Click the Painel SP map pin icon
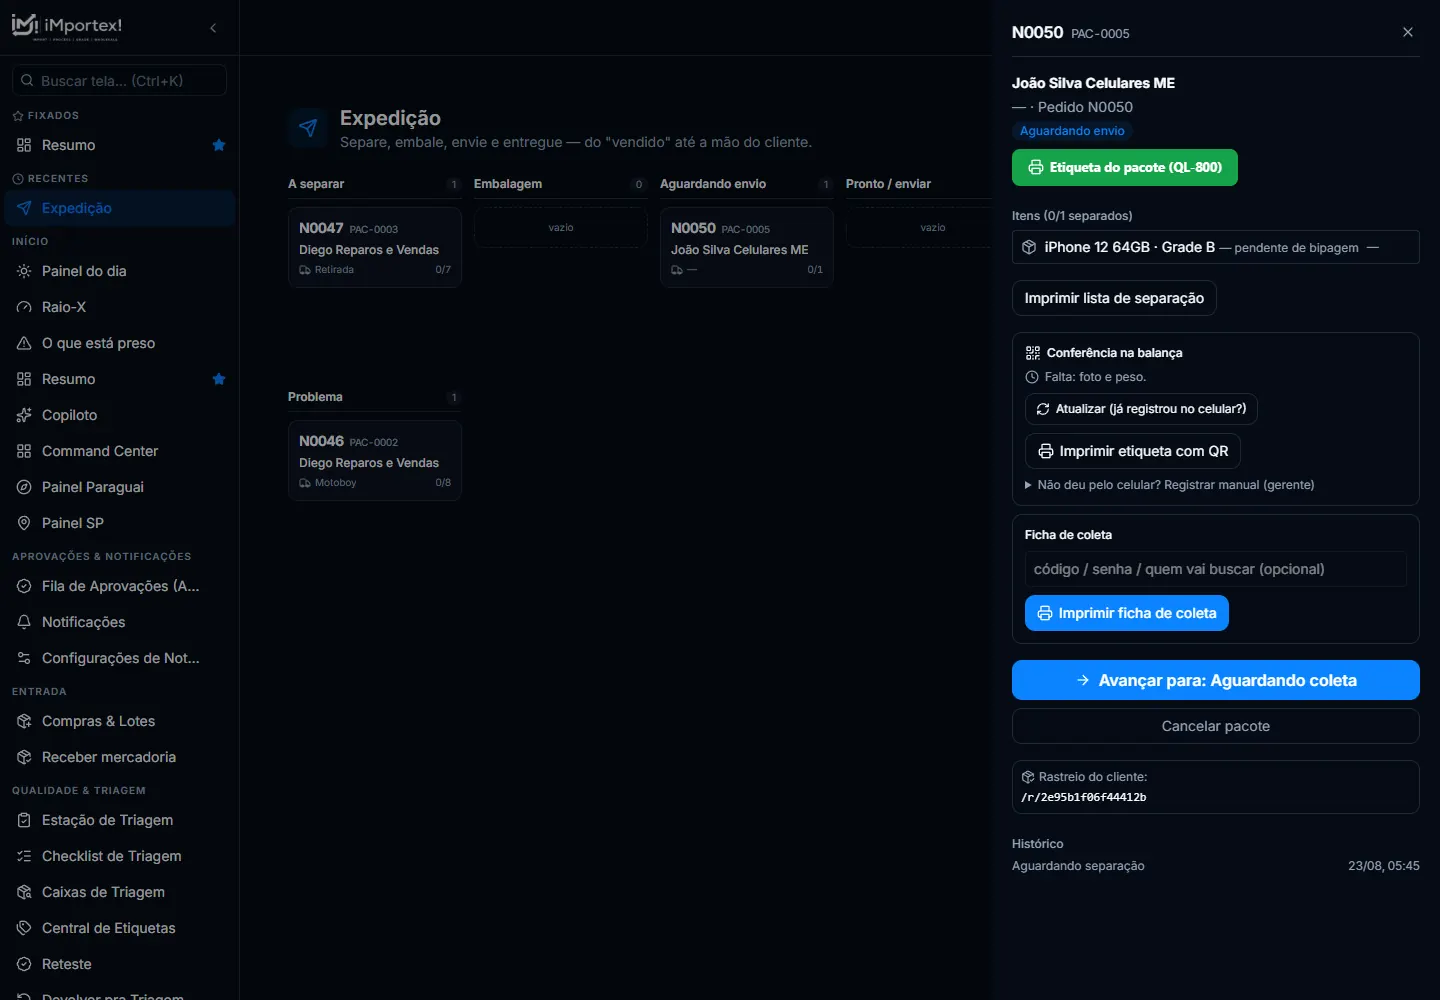 click(x=24, y=523)
